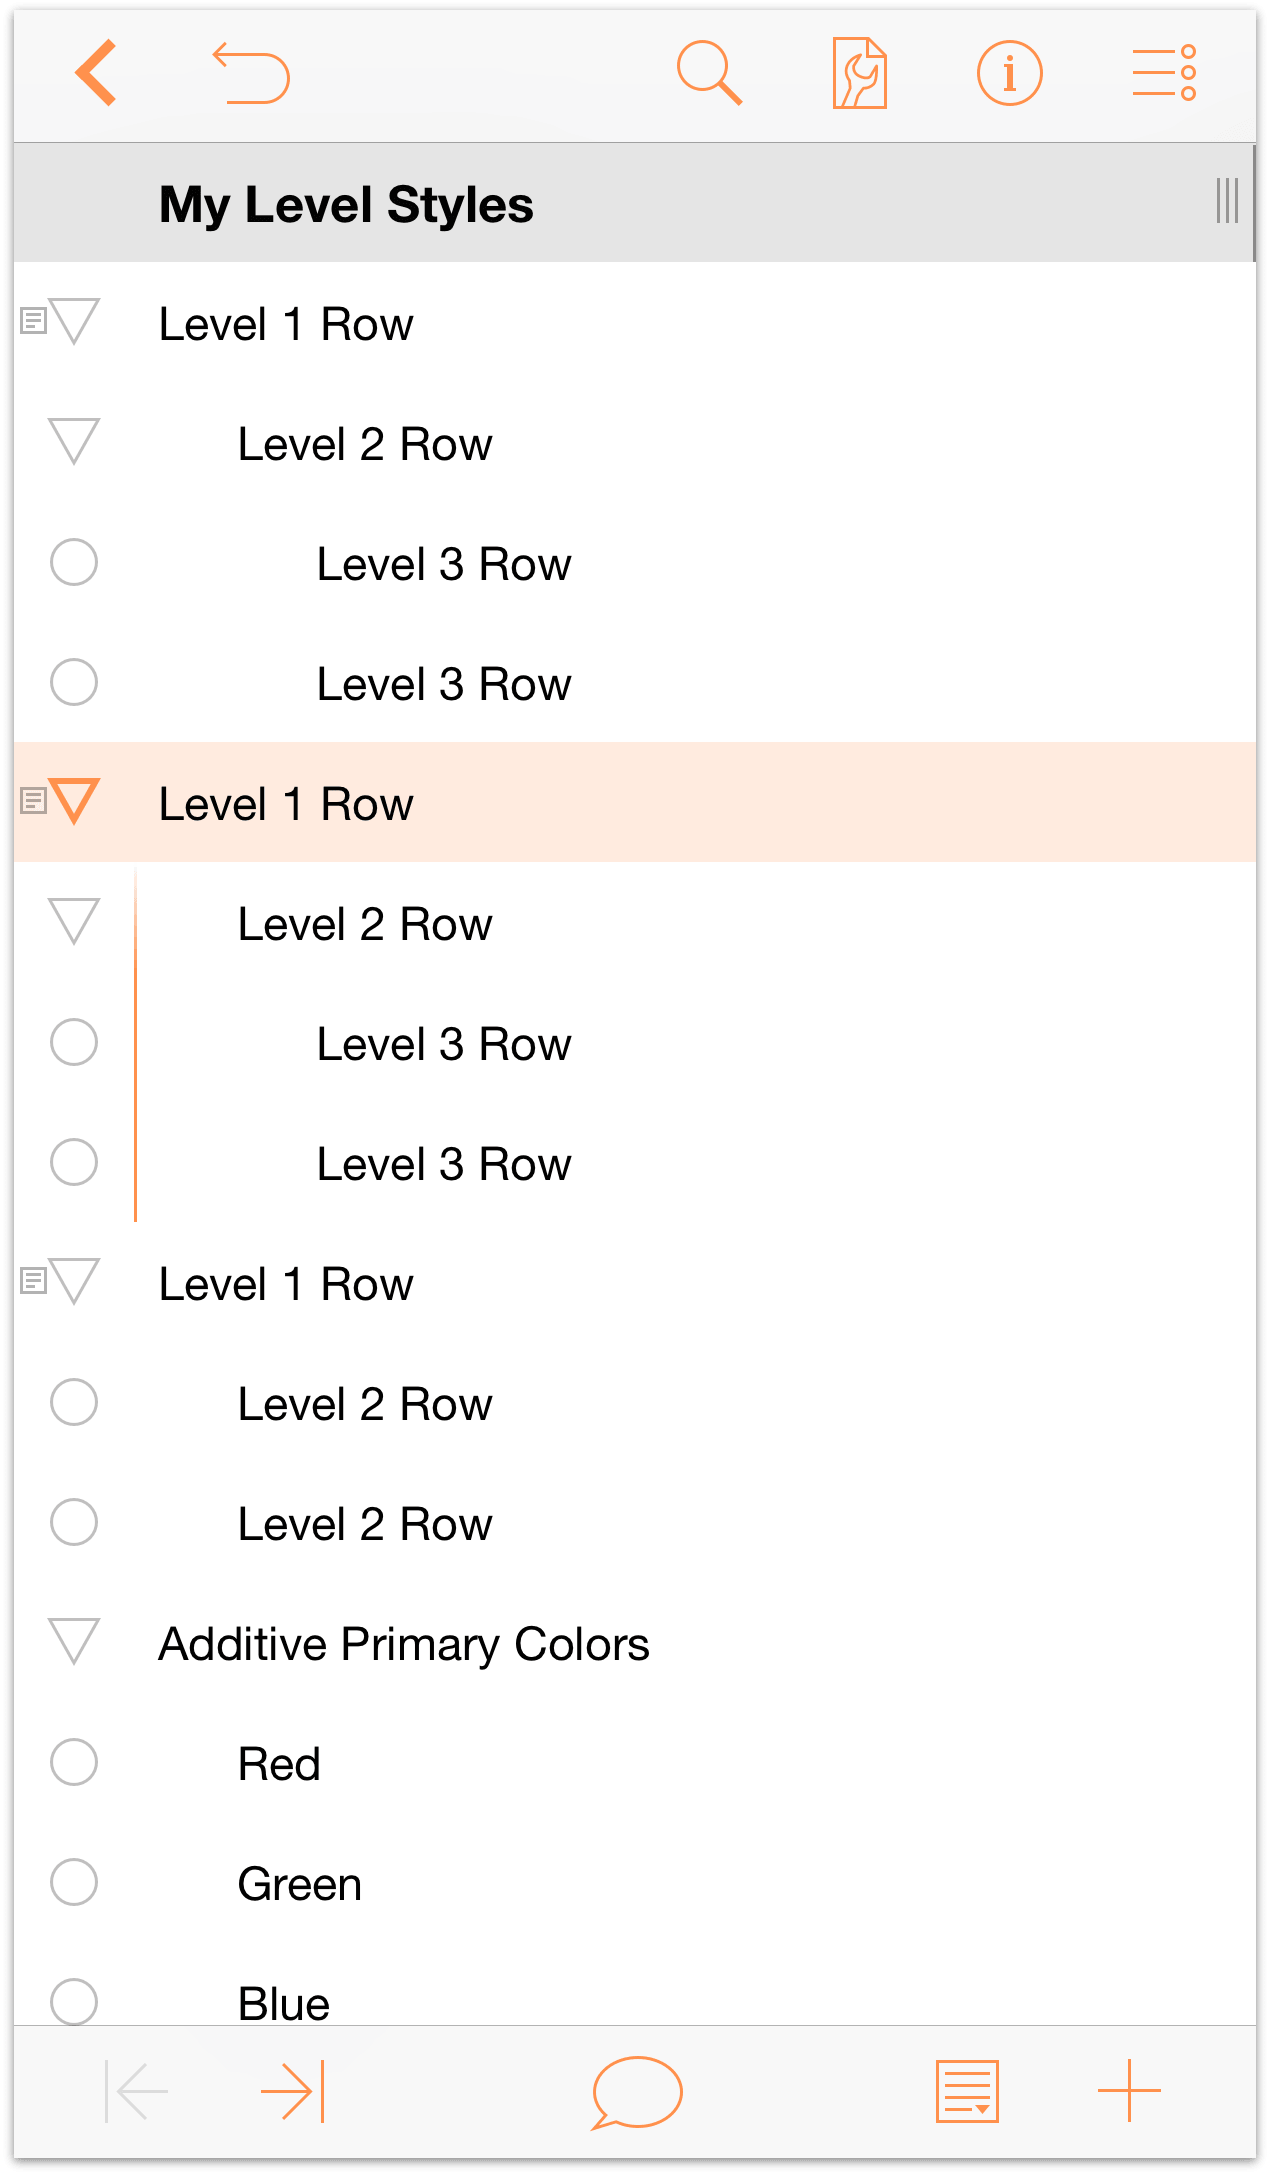Select the first Level 1 Row text
This screenshot has height=2174, width=1270.
pos(286,324)
